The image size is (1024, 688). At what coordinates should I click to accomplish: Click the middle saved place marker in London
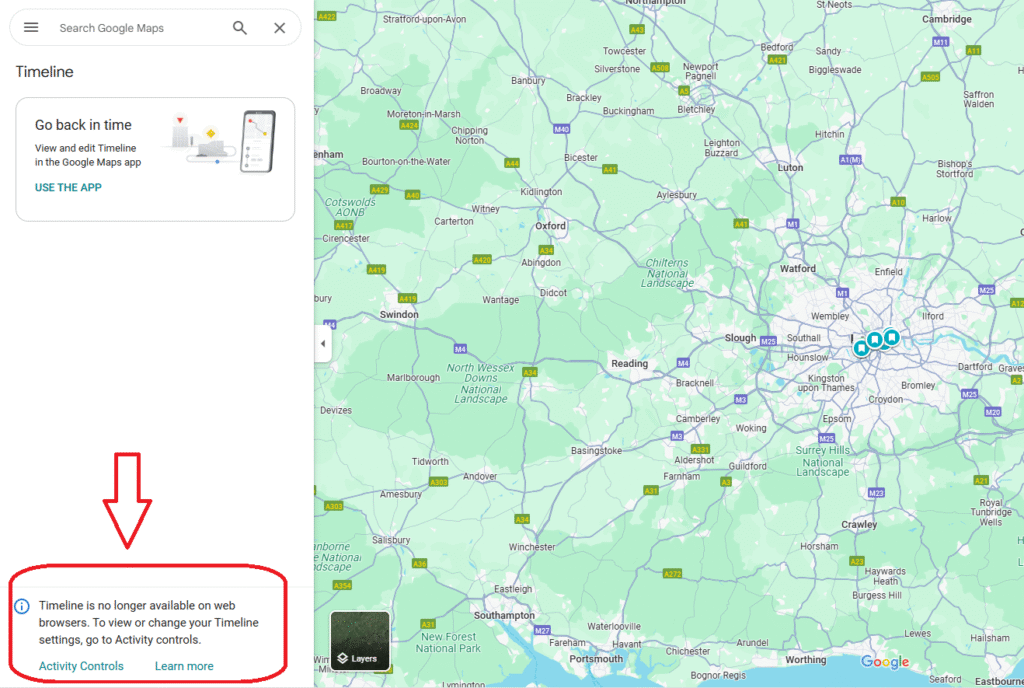874,340
